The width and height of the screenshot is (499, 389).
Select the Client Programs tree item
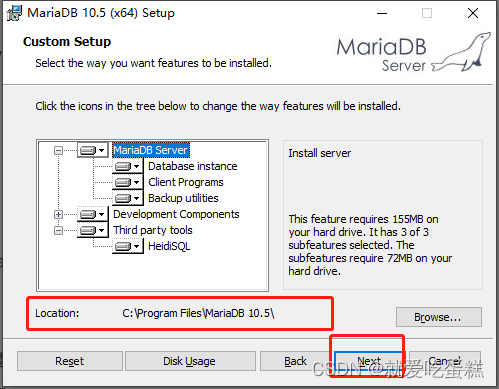coord(186,182)
